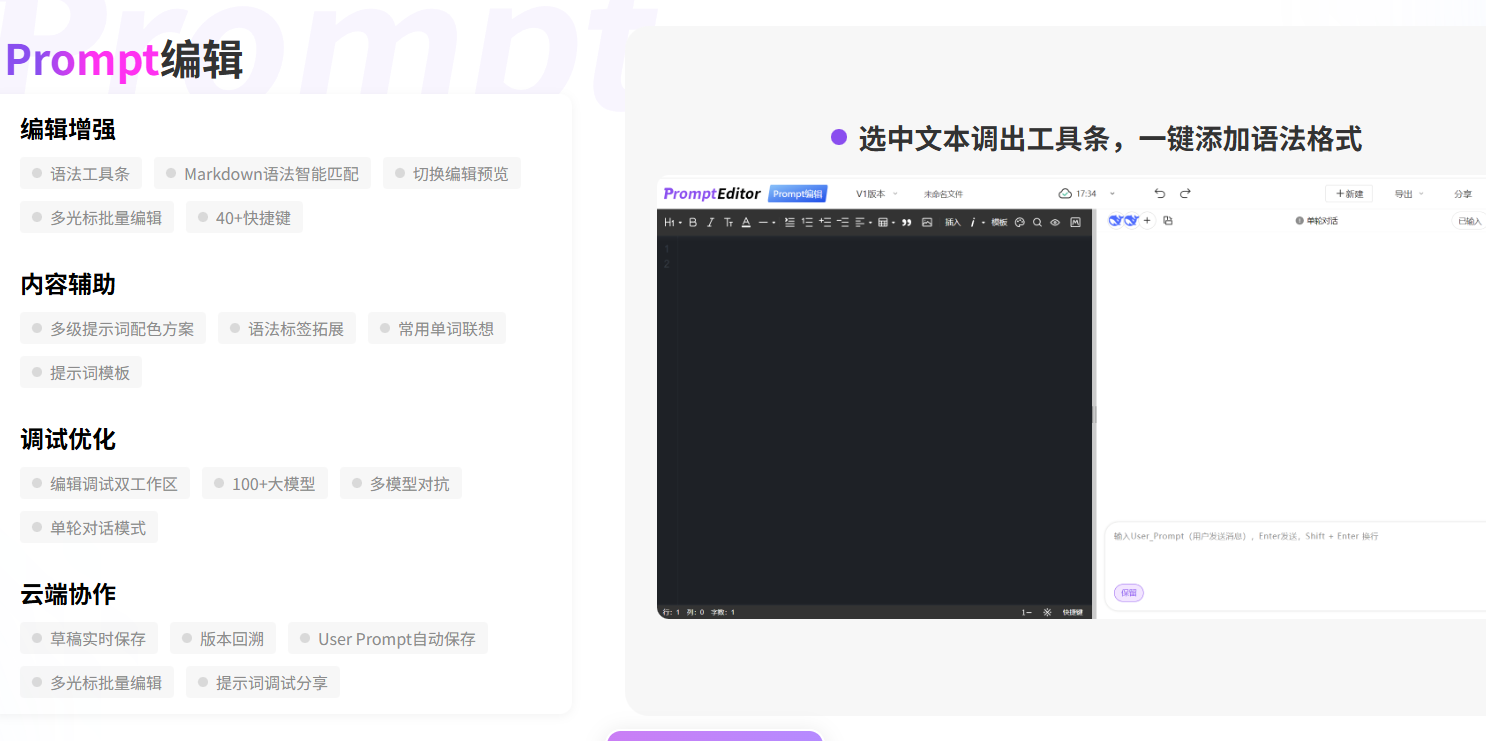Toggle editor preview with the eye icon
Screen dimensions: 1486x741
coord(1055,222)
